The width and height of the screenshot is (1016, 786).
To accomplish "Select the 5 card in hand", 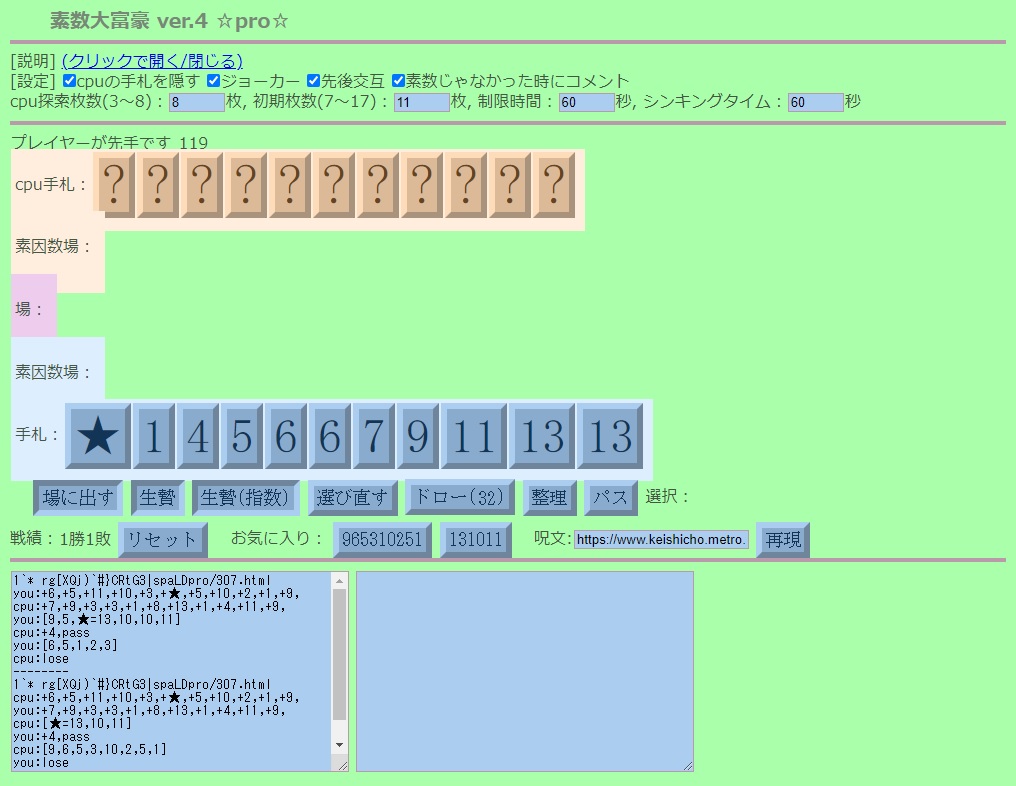I will click(242, 435).
